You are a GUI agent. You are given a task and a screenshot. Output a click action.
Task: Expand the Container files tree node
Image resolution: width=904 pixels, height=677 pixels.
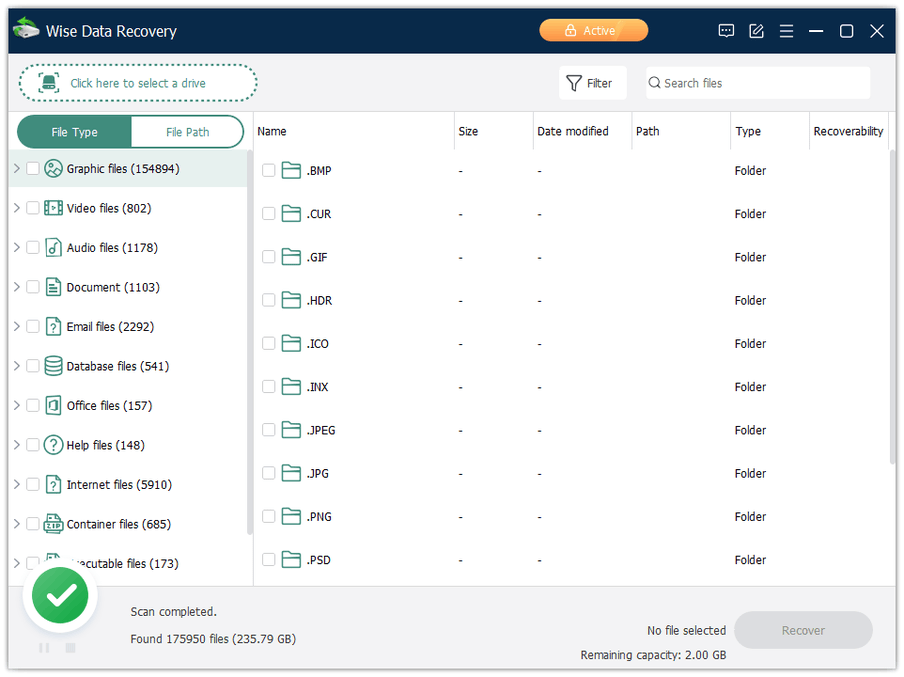coord(17,524)
